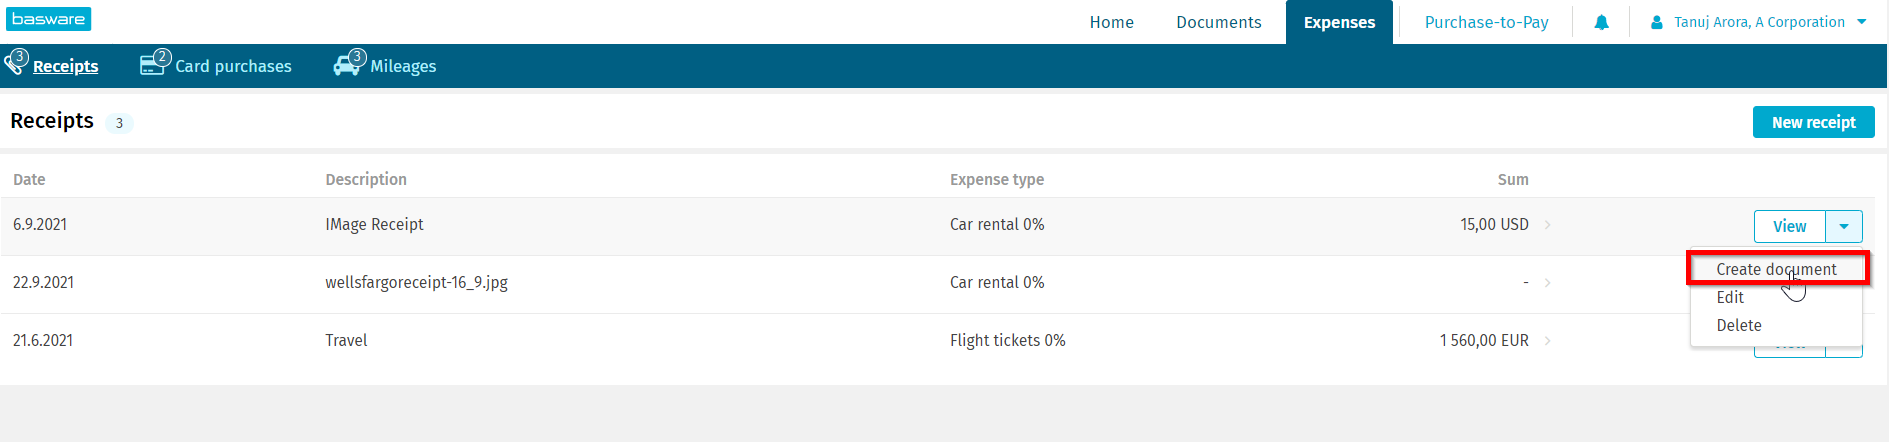
Task: Click the Basware logo
Action: pos(49,19)
